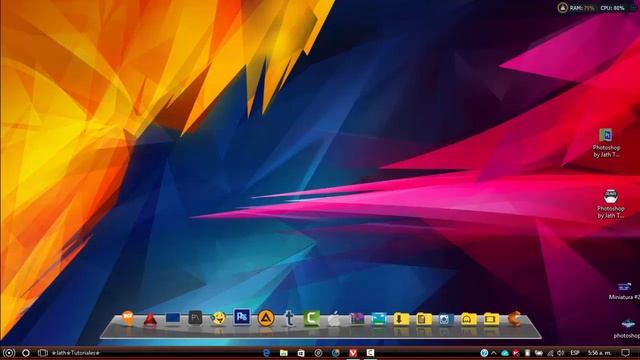Open the red antivirus tray icon

pyautogui.click(x=516, y=353)
